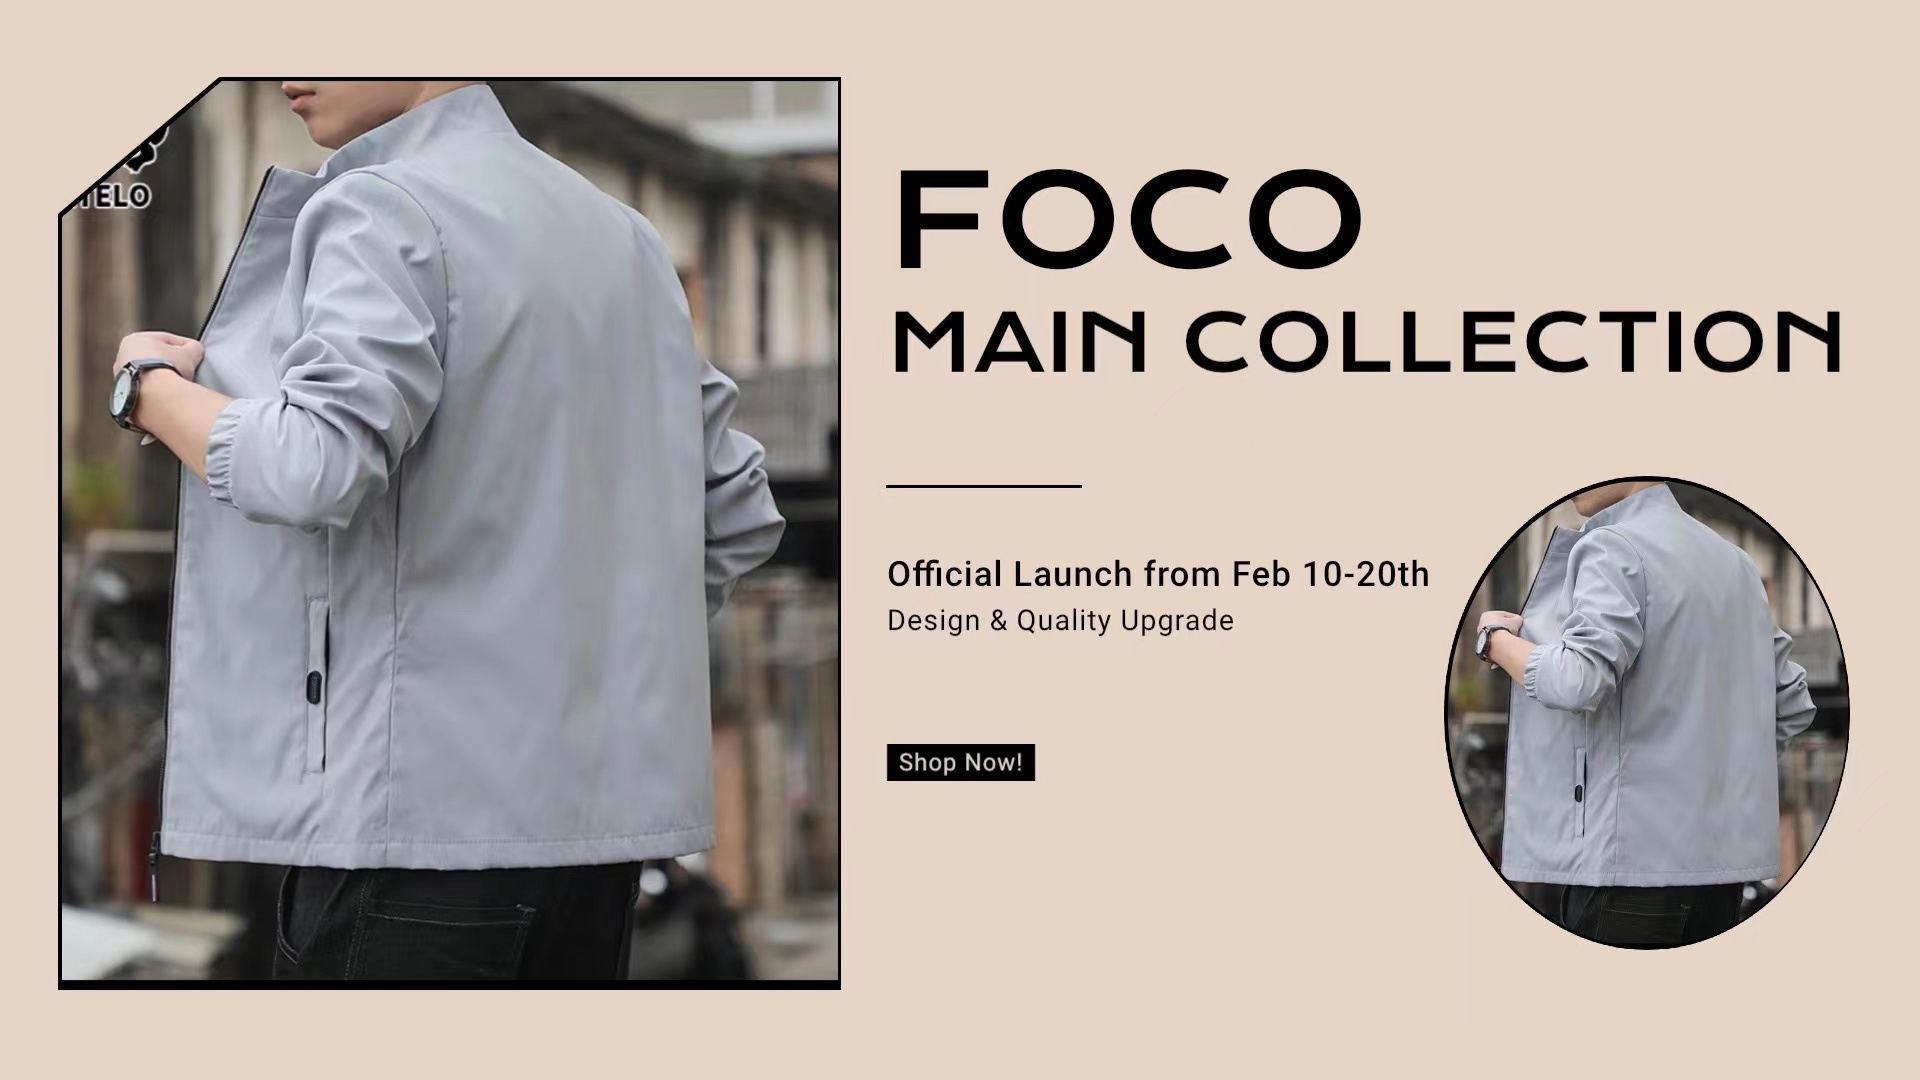Click the horizontal divider line under the title
Viewport: 1920px width, 1080px height.
pos(984,486)
